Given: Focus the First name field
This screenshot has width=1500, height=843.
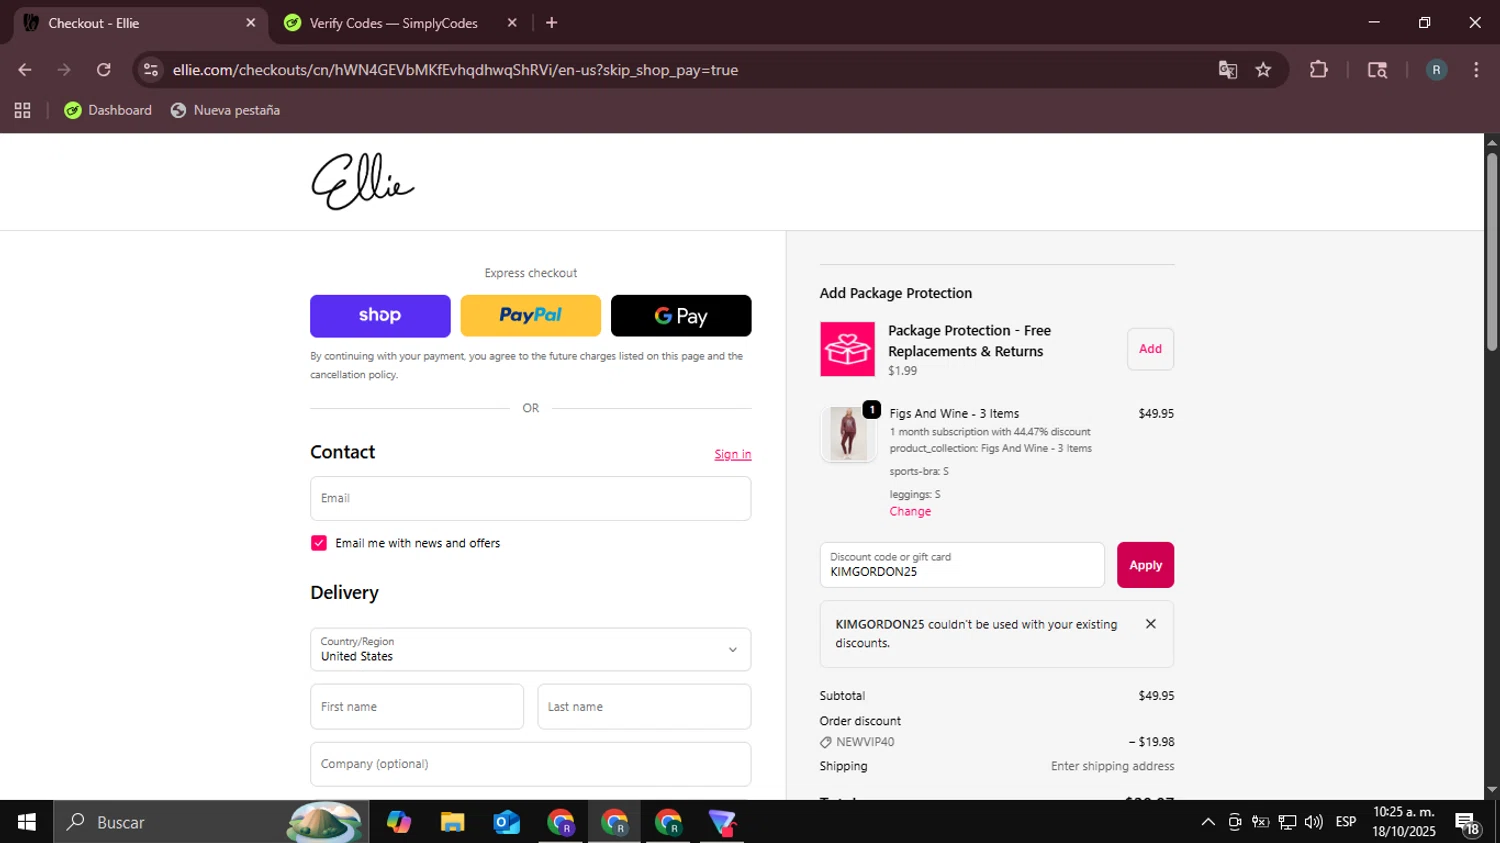Looking at the screenshot, I should coord(417,707).
